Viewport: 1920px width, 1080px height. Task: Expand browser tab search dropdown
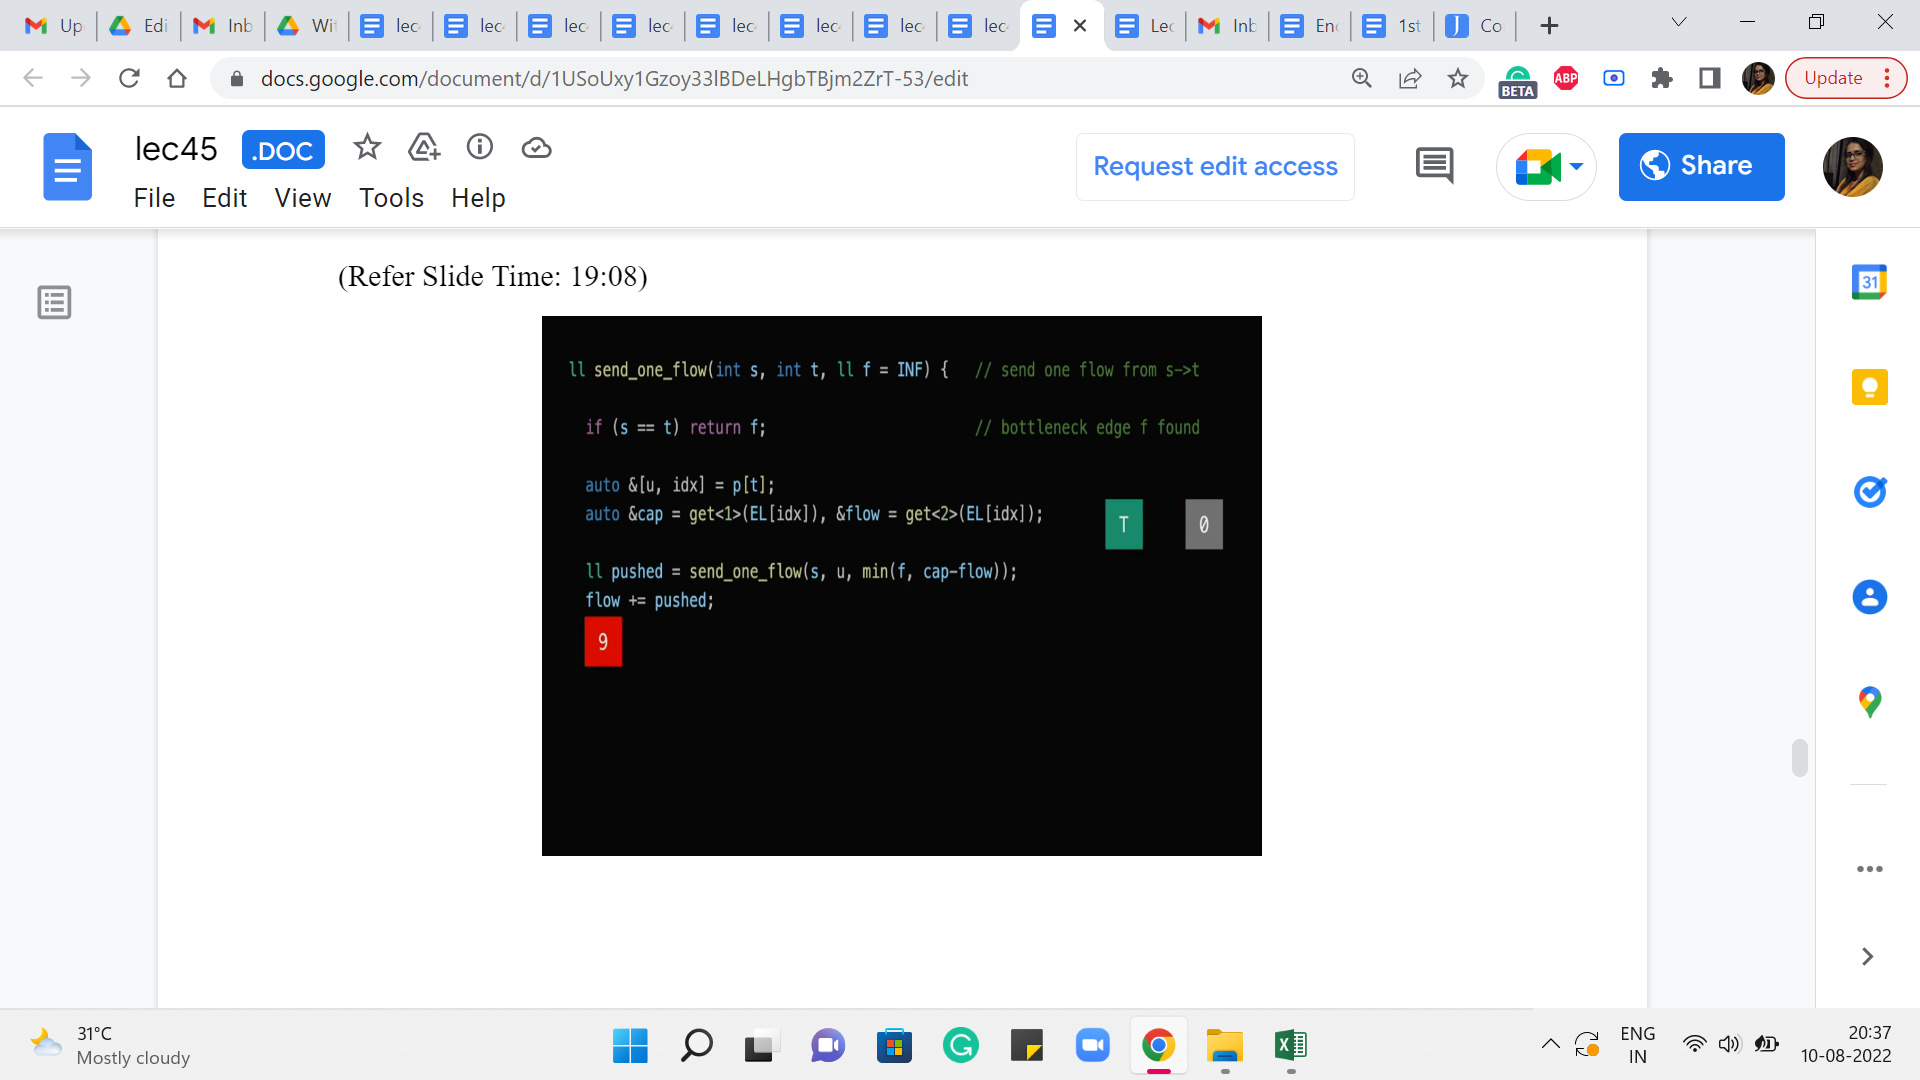coord(1679,23)
